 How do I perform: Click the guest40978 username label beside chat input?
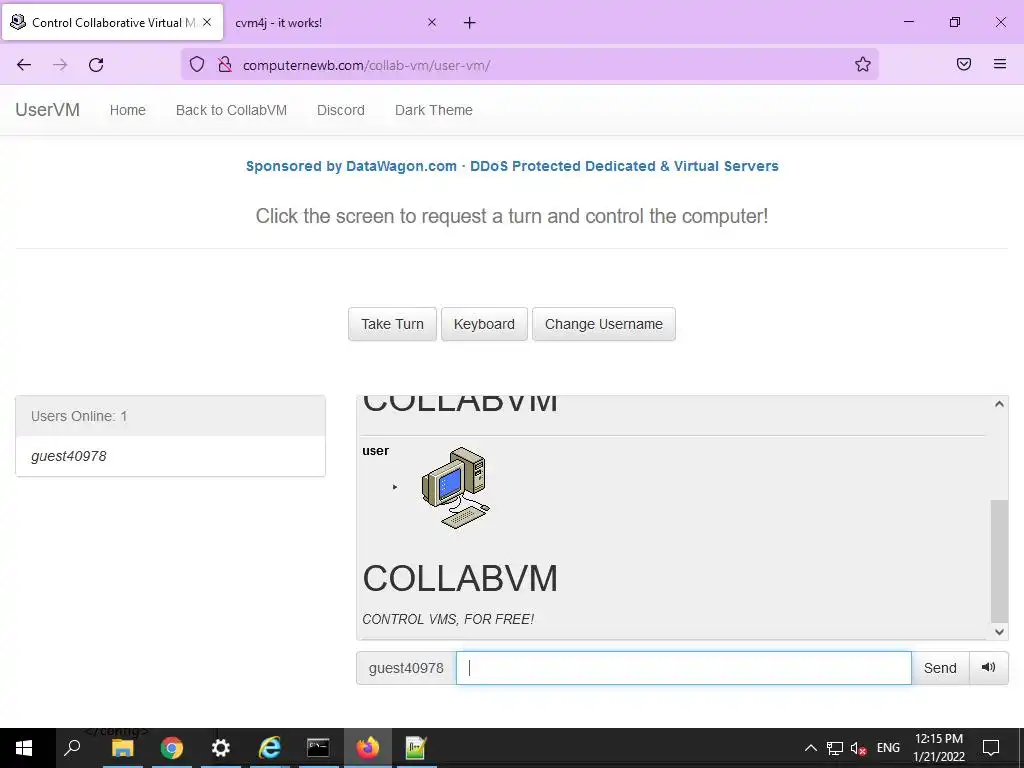(406, 667)
